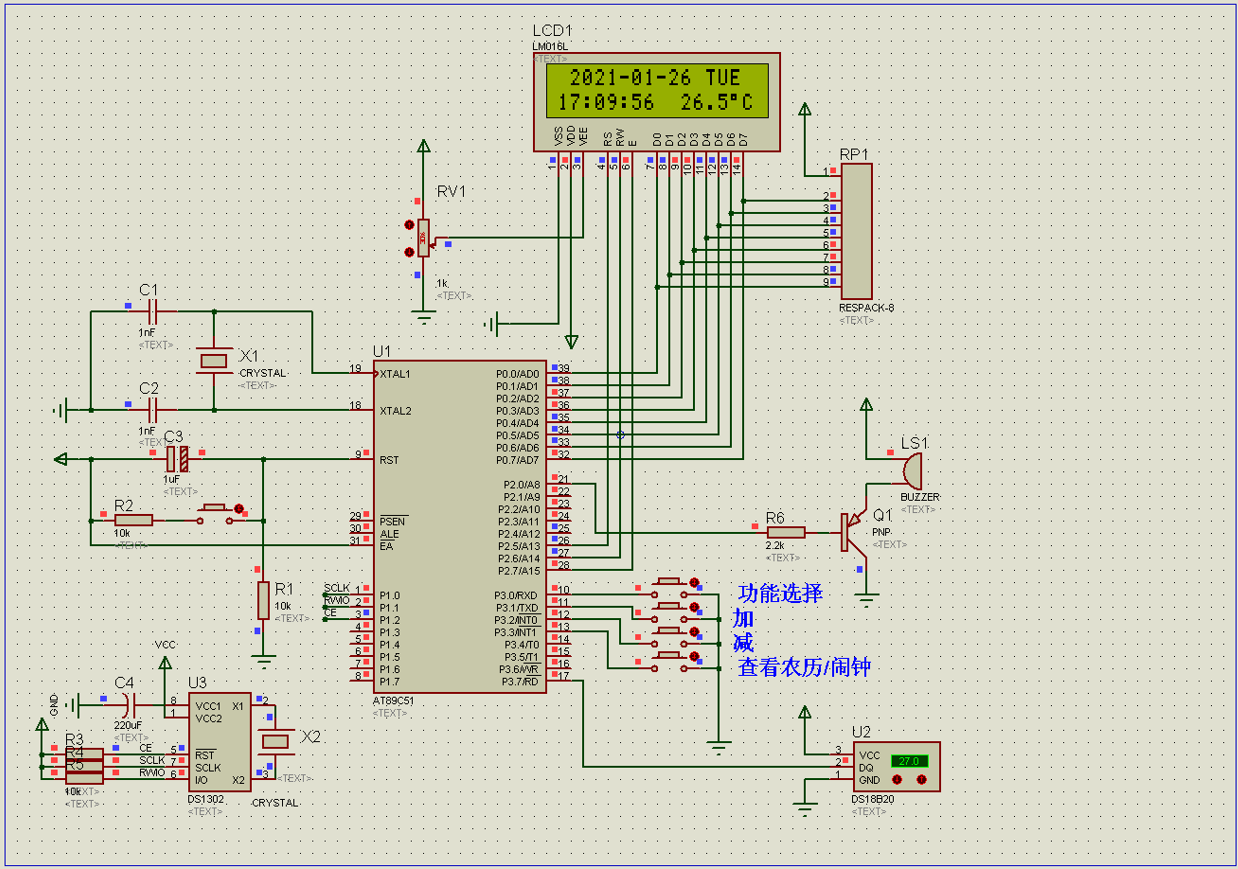Viewport: 1238px width, 869px height.
Task: Click LCD line showing 17:09:56 26.5°C
Action: click(x=655, y=102)
